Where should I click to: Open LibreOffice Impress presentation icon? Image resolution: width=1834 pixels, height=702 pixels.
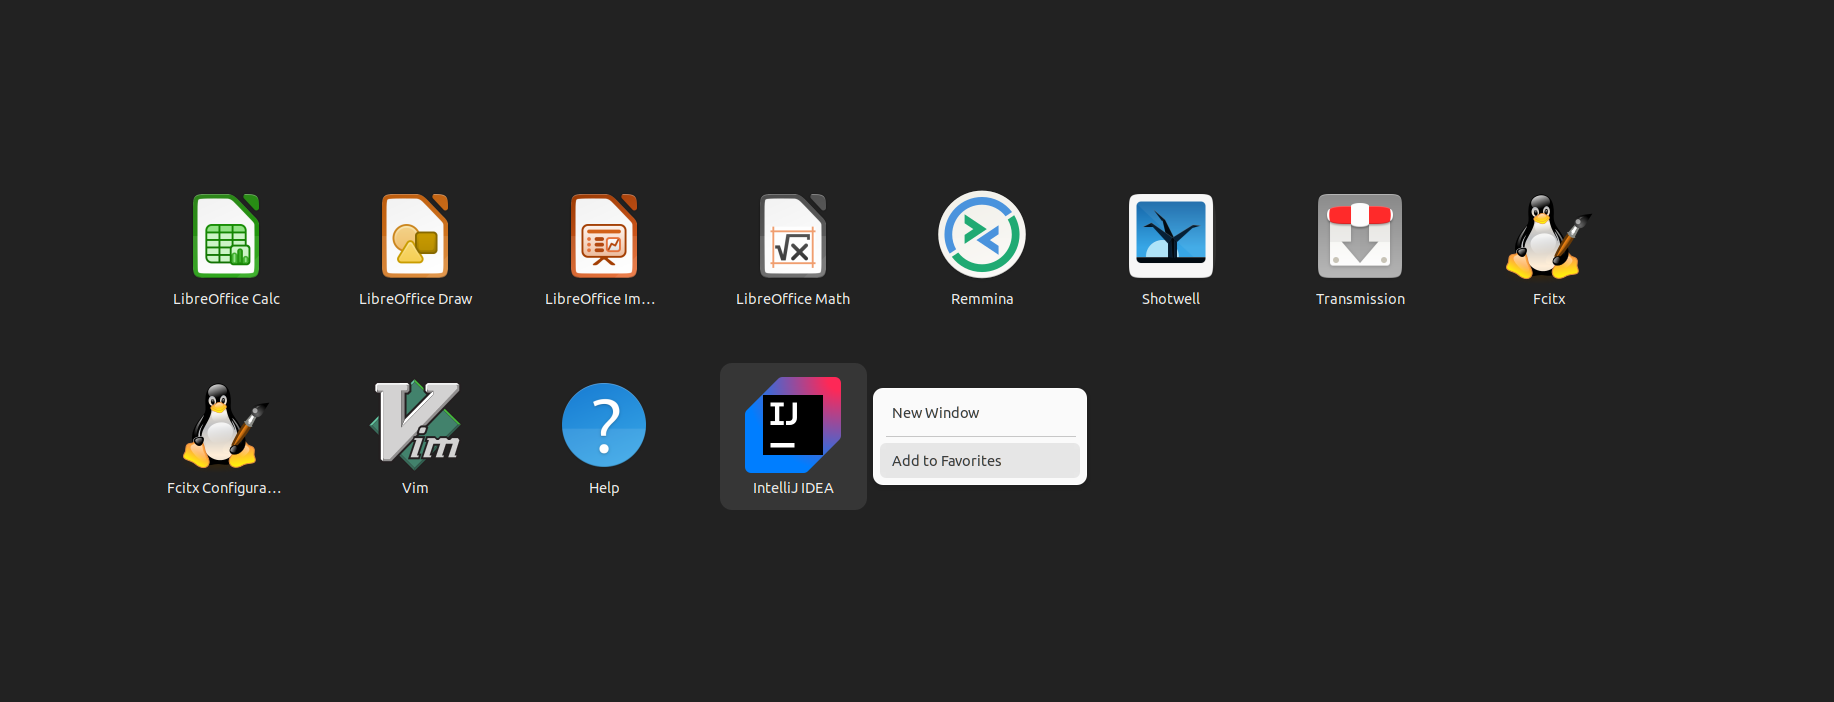[x=604, y=235]
